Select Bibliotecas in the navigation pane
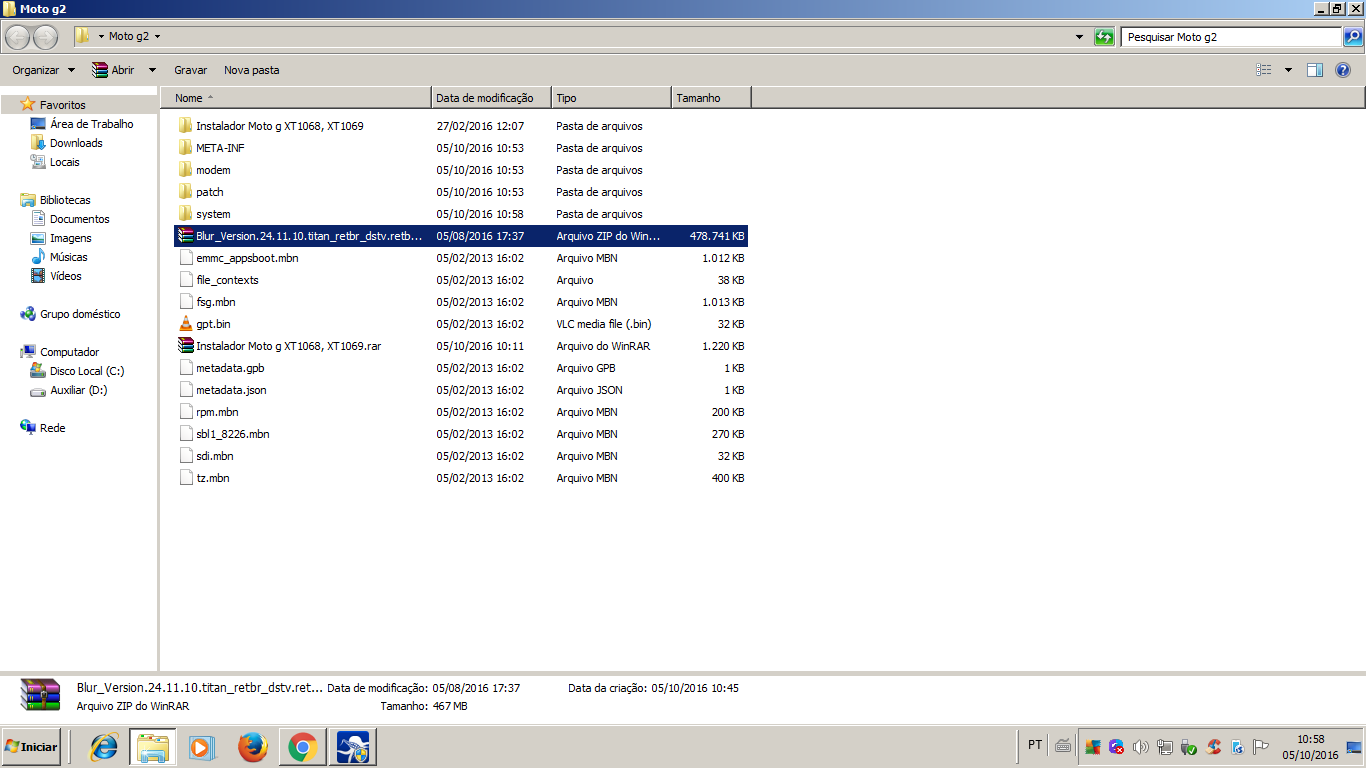1366x768 pixels. point(65,200)
